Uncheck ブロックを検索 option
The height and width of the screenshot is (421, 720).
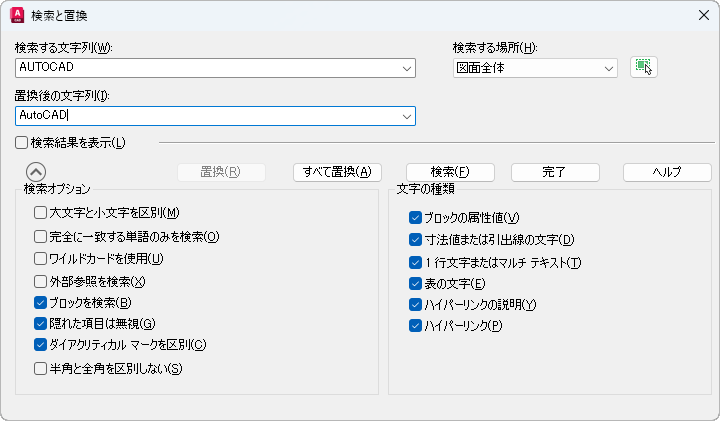41,302
